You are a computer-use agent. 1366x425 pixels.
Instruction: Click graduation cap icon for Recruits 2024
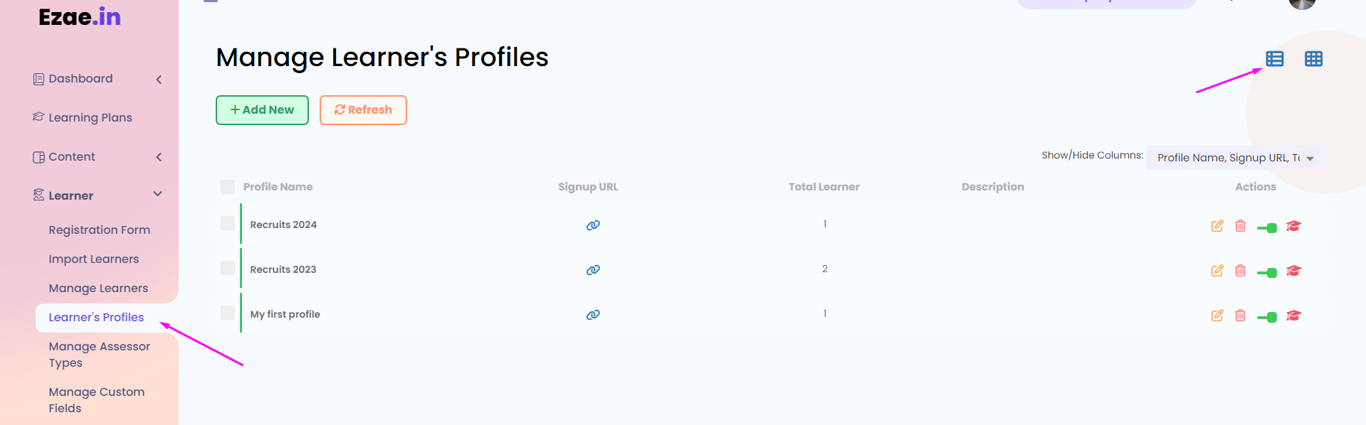(1293, 226)
